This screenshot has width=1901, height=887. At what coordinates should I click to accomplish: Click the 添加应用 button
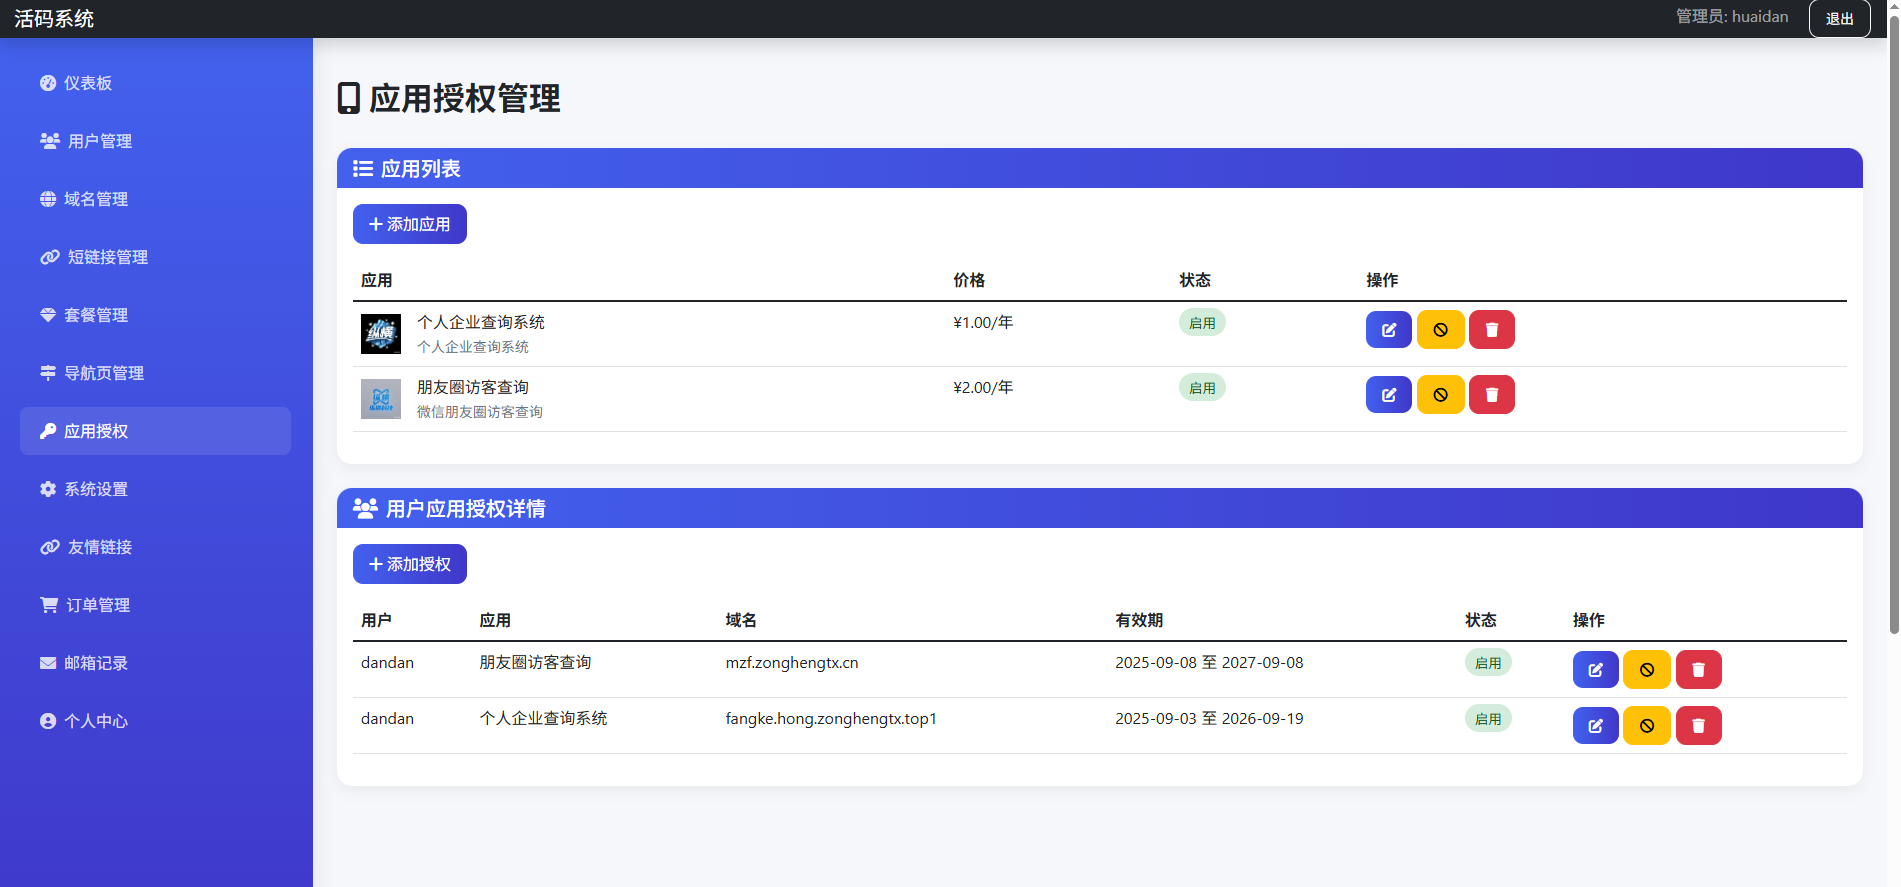(409, 224)
